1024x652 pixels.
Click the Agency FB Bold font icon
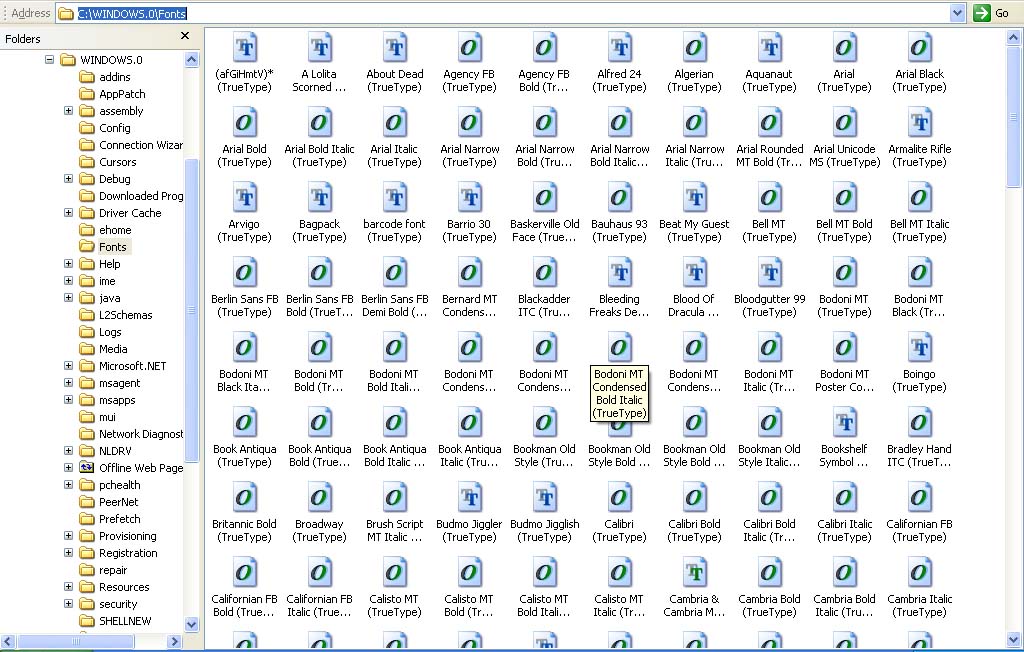point(544,47)
